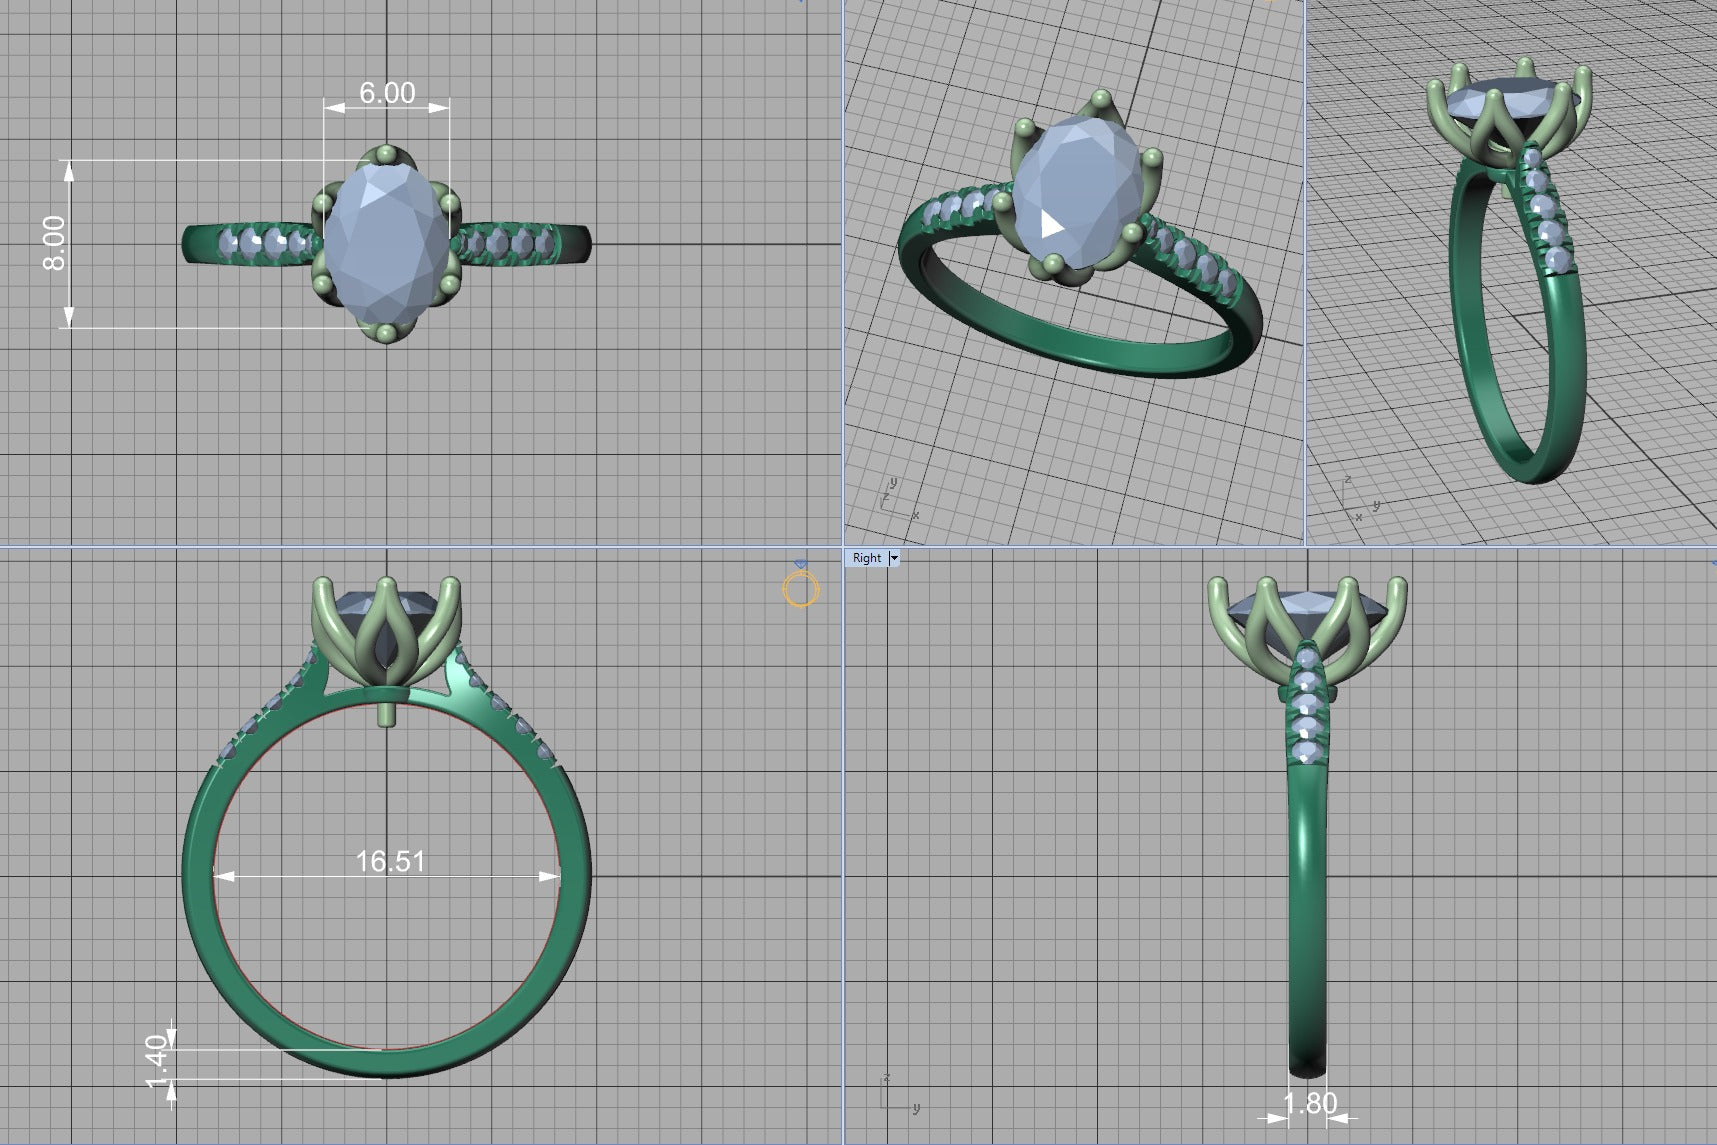The width and height of the screenshot is (1717, 1145).
Task: Click the orange ring icon in front viewport
Action: pyautogui.click(x=800, y=590)
